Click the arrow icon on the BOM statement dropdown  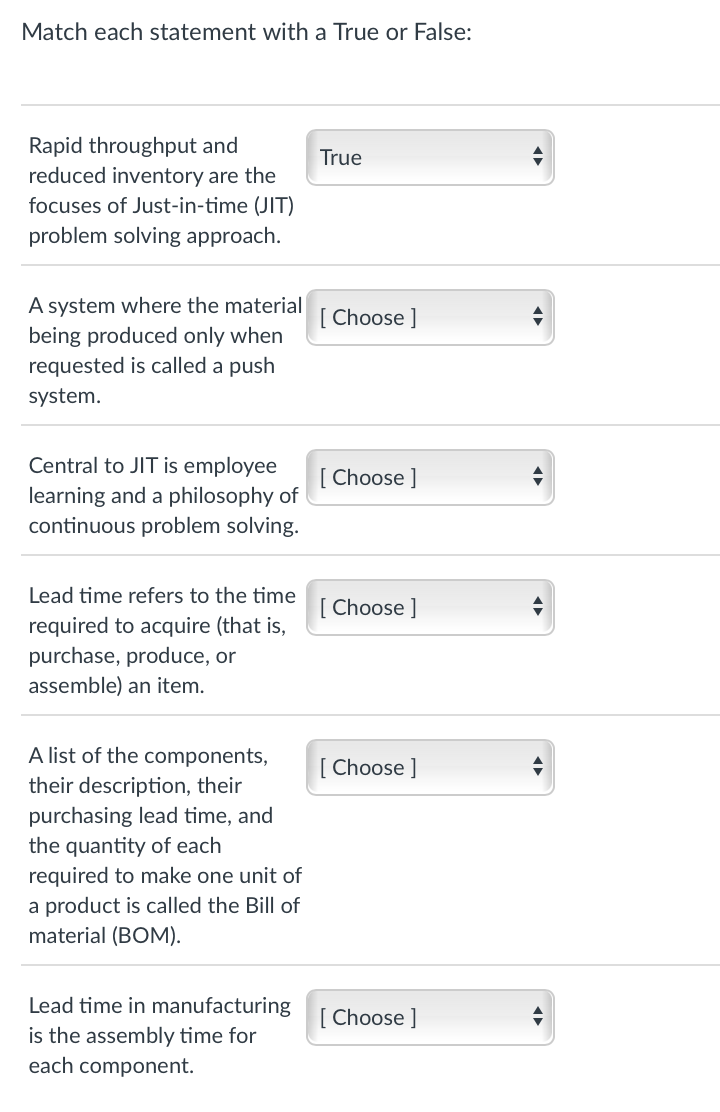(x=537, y=767)
